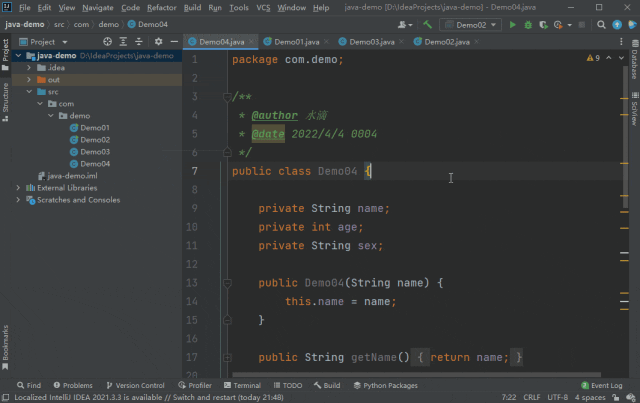Open the Event Log
640x403 pixels.
[606, 385]
